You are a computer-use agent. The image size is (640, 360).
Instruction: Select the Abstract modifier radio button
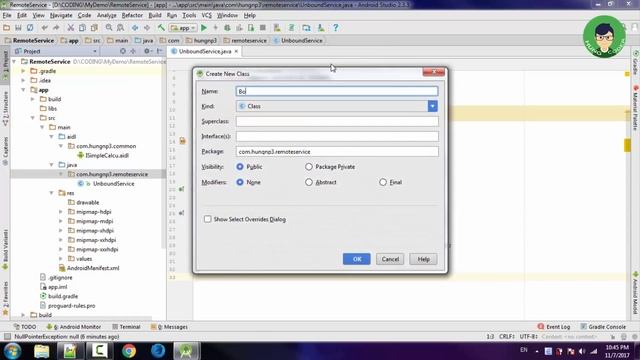tap(309, 182)
